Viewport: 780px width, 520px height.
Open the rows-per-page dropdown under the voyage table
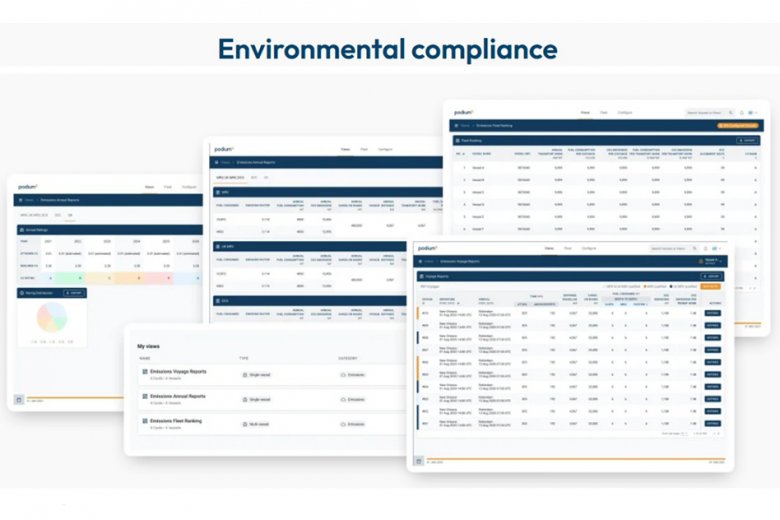[x=683, y=433]
